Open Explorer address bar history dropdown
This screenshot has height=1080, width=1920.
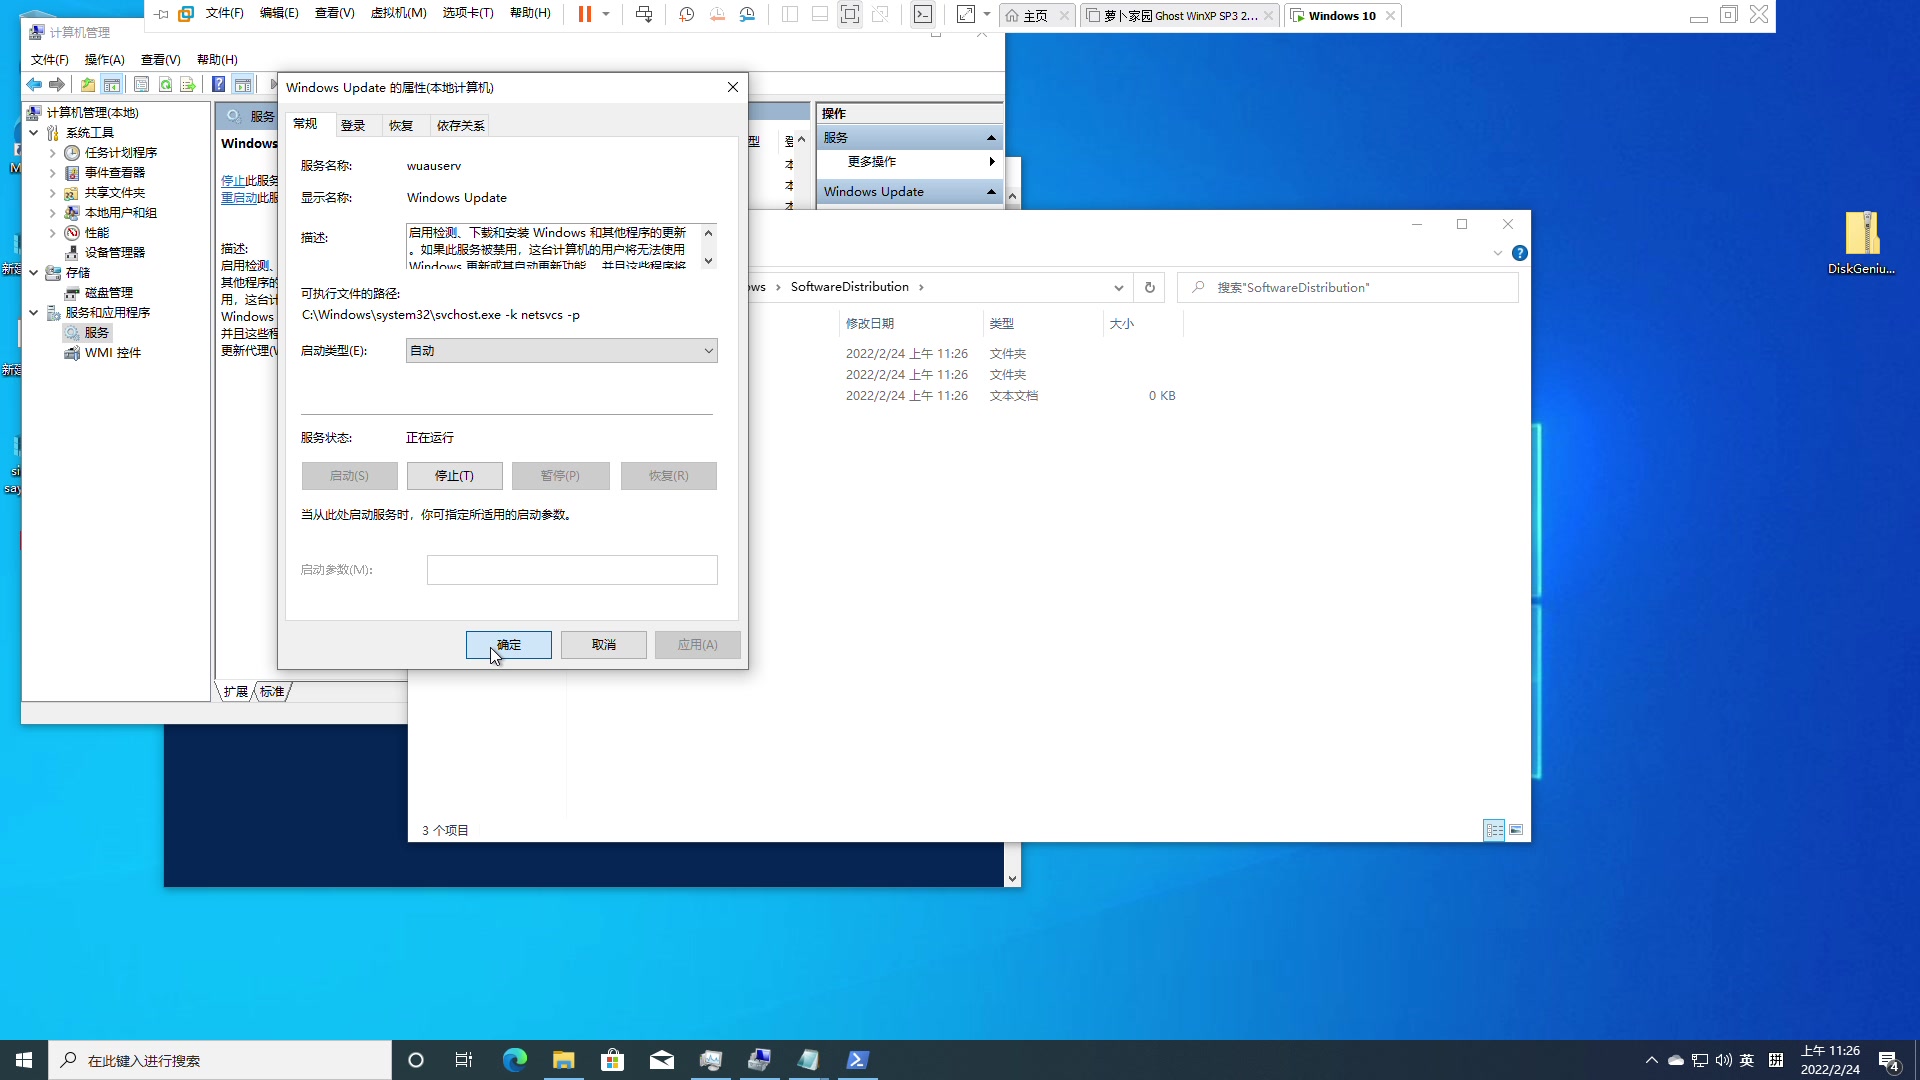click(x=1118, y=288)
